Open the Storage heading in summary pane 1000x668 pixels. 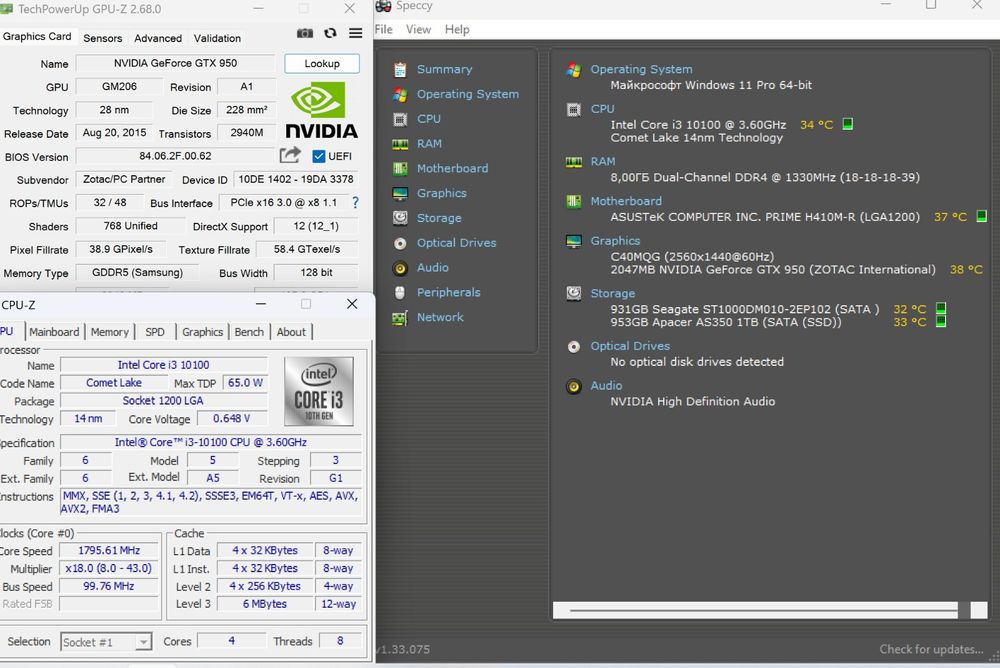[x=612, y=293]
